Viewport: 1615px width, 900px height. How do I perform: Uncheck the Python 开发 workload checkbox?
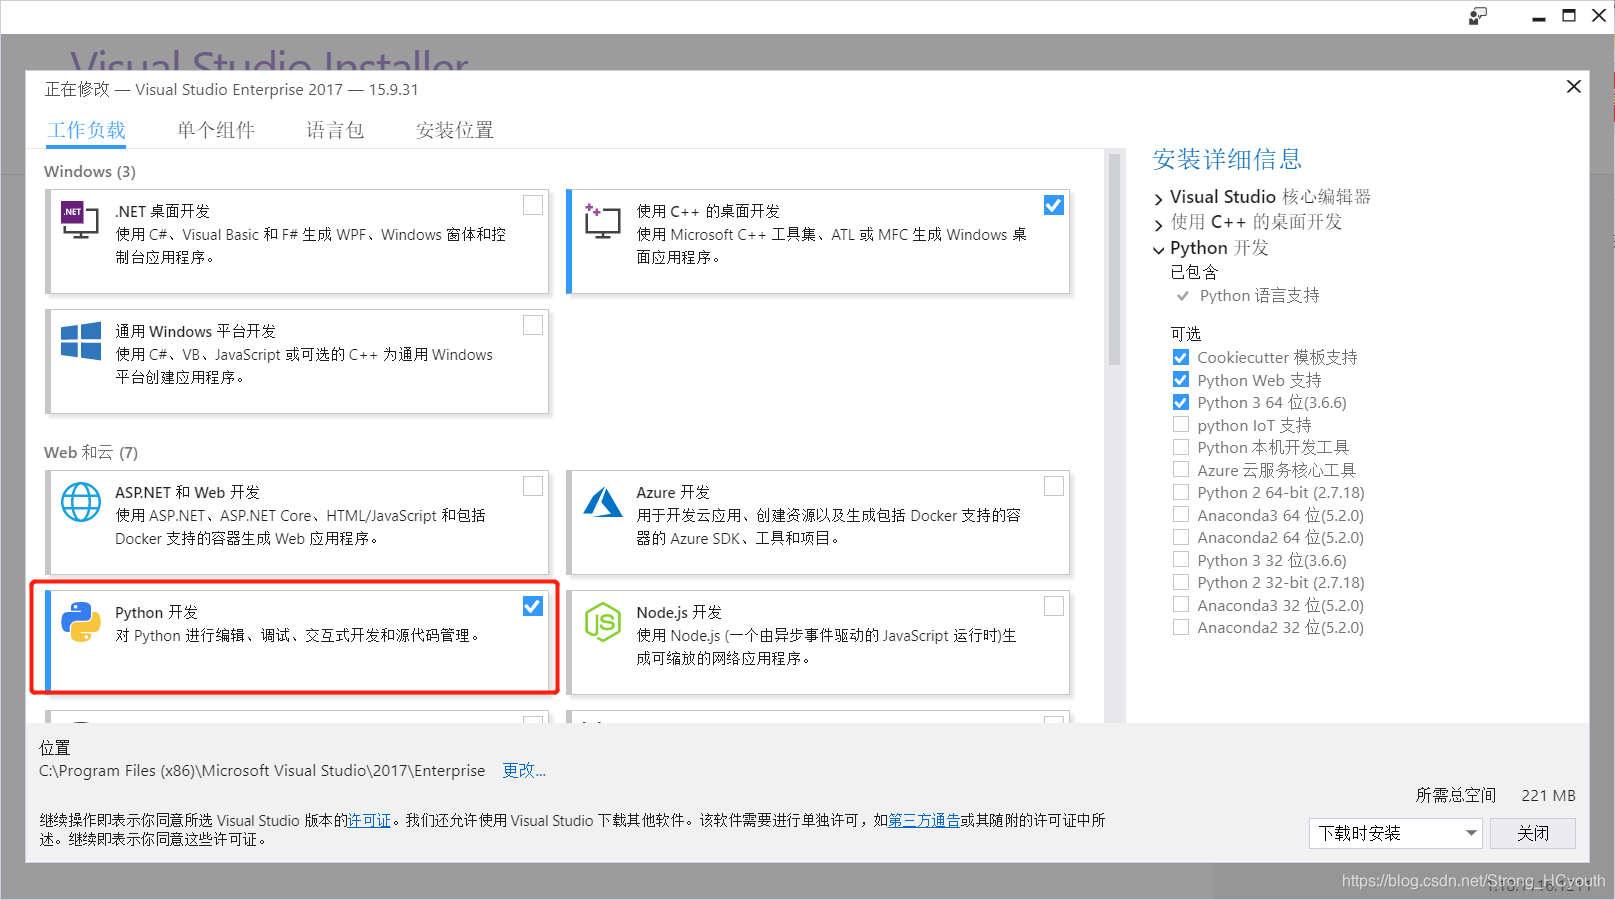[x=533, y=606]
